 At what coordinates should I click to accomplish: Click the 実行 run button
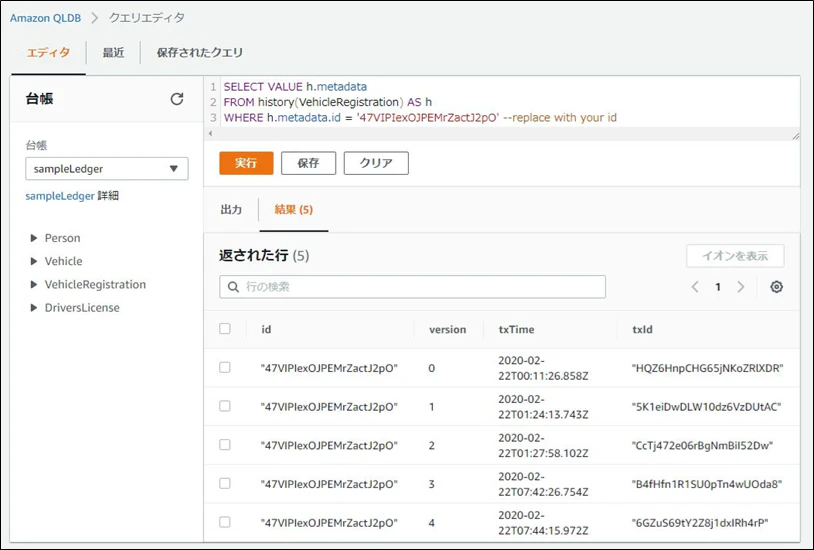[x=246, y=163]
